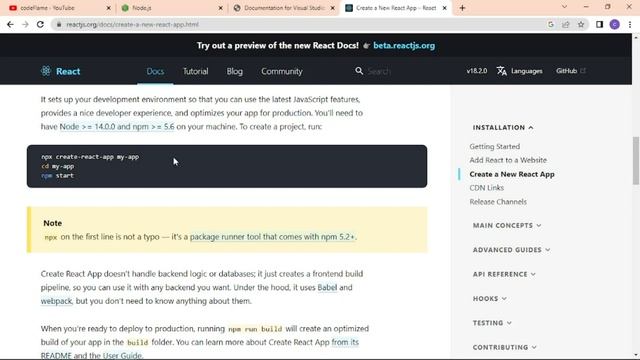The width and height of the screenshot is (640, 360).
Task: Click the site lock icon in address bar
Action: [59, 24]
